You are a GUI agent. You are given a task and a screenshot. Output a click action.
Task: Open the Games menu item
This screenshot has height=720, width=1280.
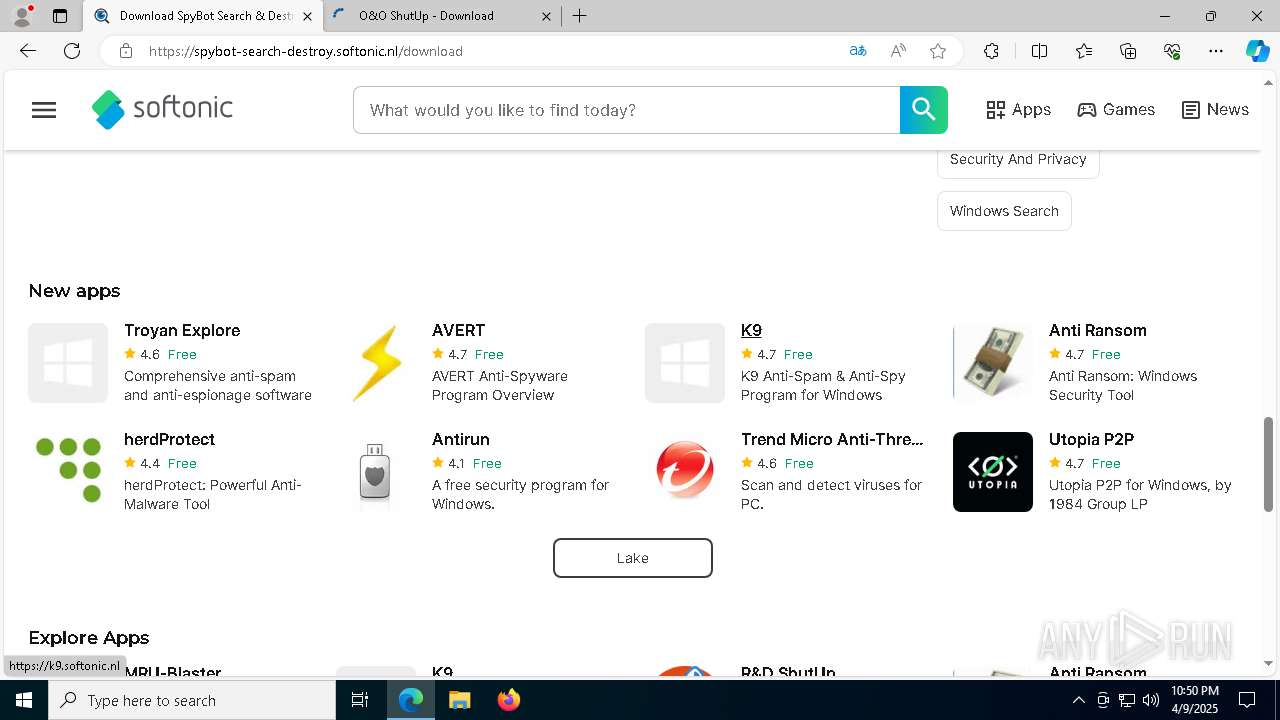click(1116, 110)
